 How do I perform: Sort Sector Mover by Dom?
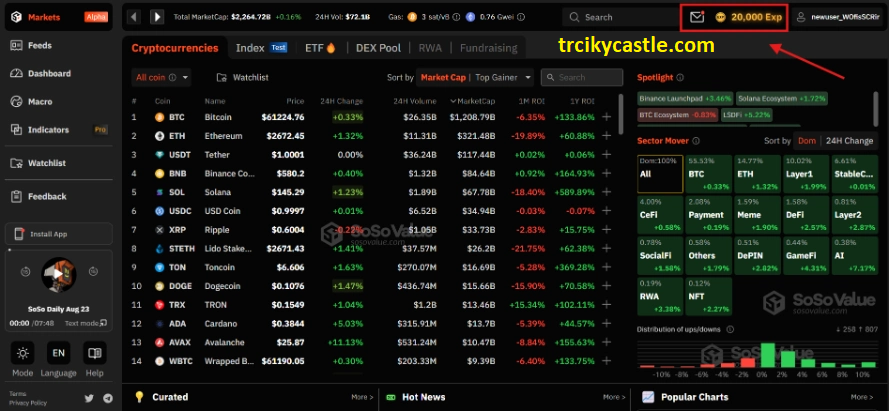point(807,141)
